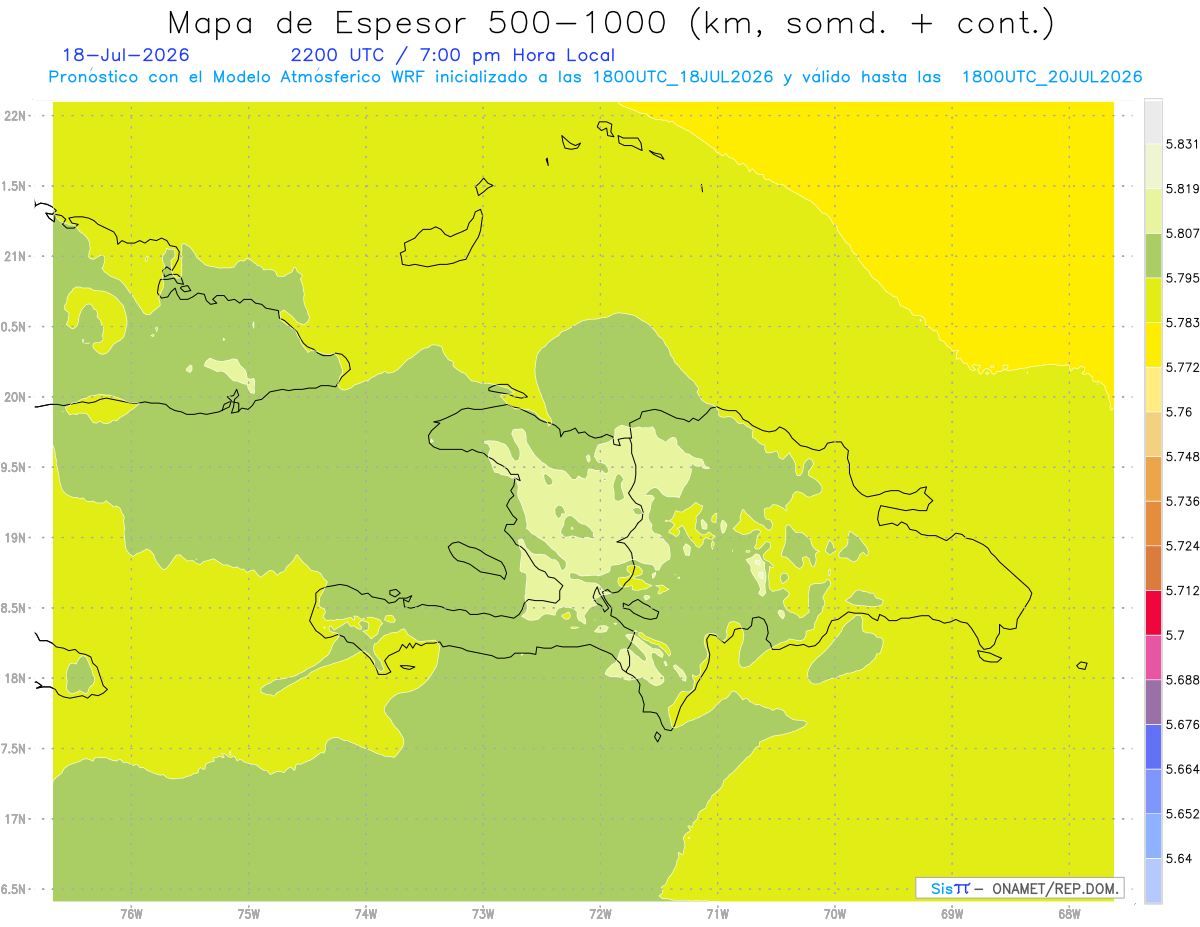Select the "22N" latitude axis label
Screen dimensions: 1200x927
(15, 116)
